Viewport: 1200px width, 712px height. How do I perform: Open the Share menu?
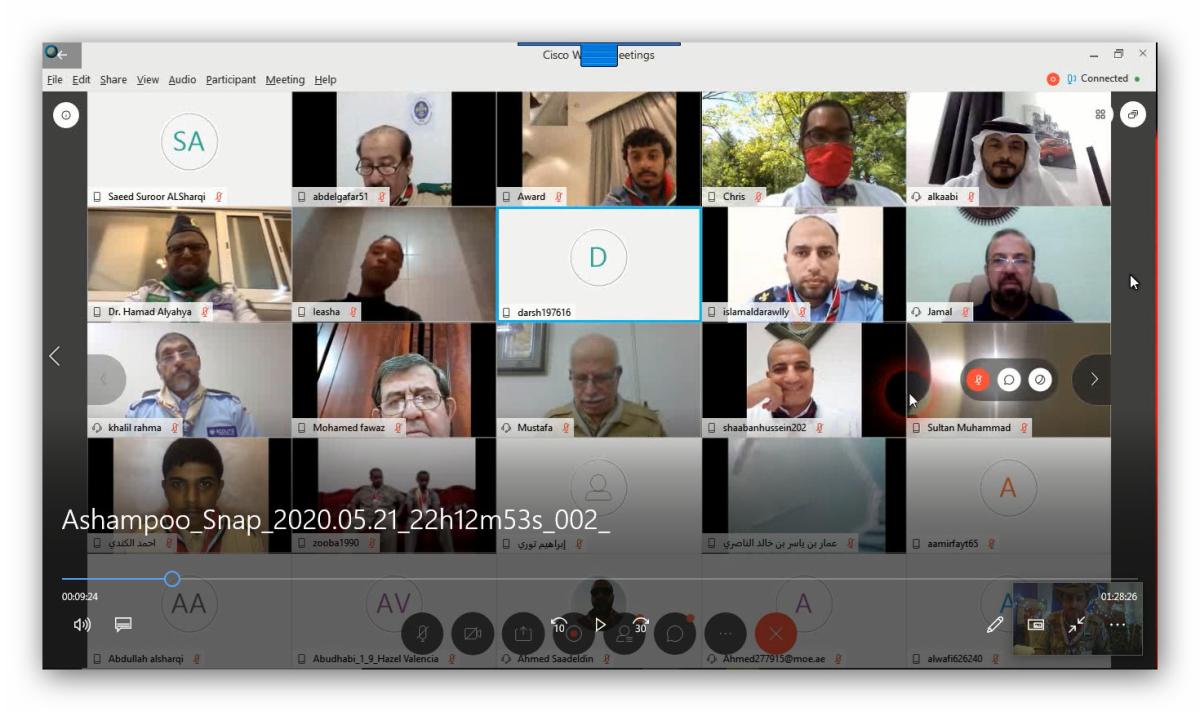tap(113, 80)
